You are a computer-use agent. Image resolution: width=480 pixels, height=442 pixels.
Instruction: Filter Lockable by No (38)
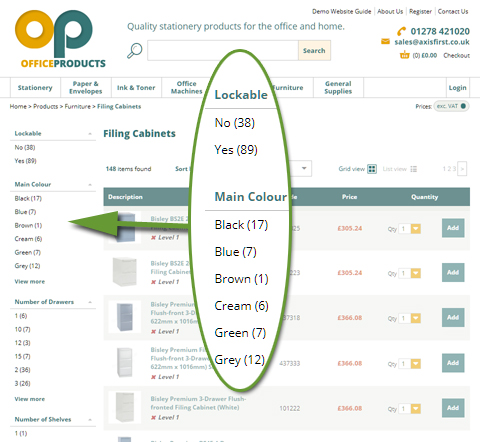click(x=25, y=147)
